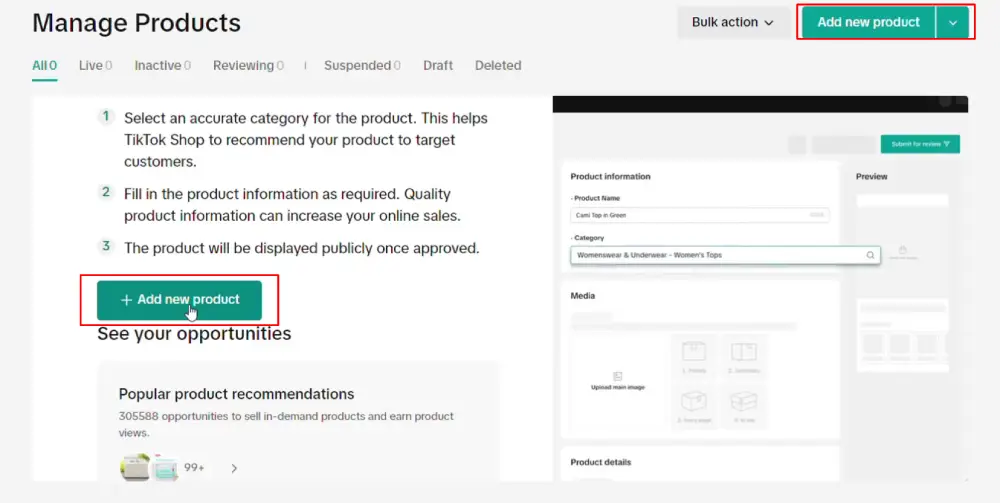Screen dimensions: 1000x503
Task: Open the arrow menu beside Add new product
Action: (x=953, y=22)
